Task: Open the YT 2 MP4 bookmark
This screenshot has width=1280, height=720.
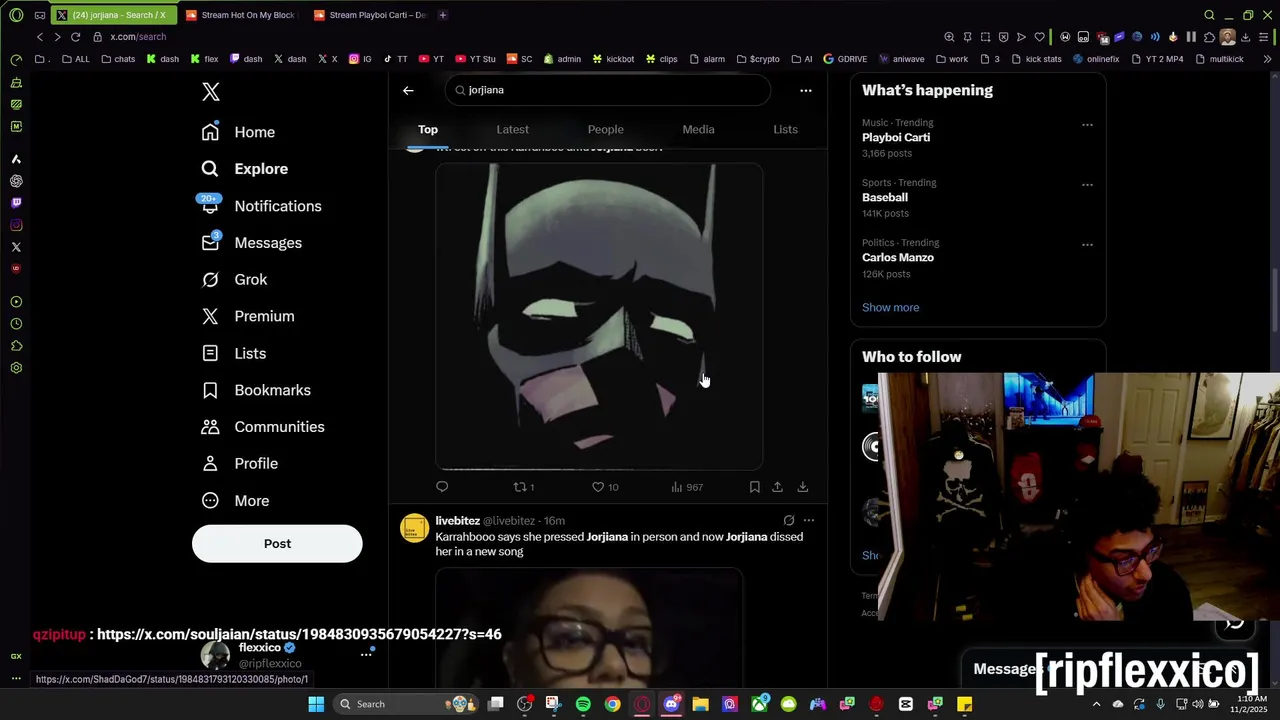Action: point(1157,59)
